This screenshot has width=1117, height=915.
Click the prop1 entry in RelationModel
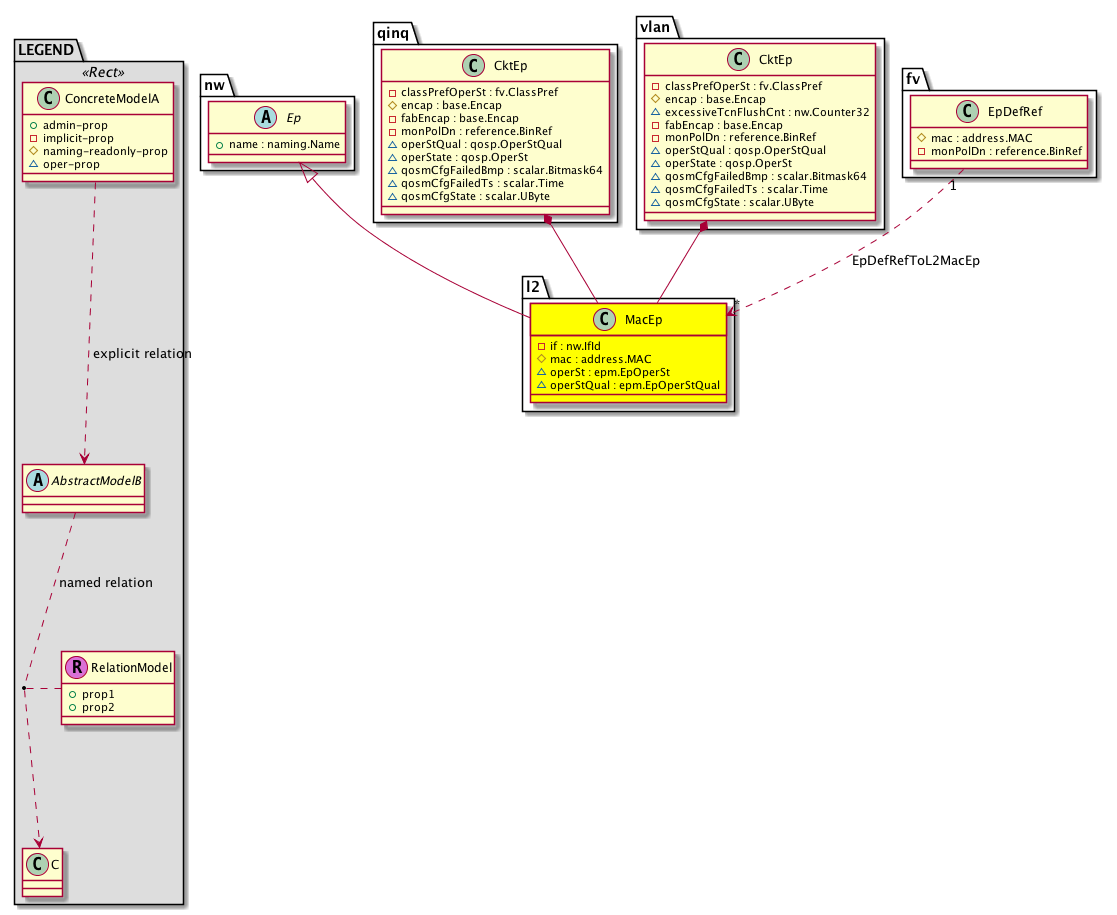(97, 694)
